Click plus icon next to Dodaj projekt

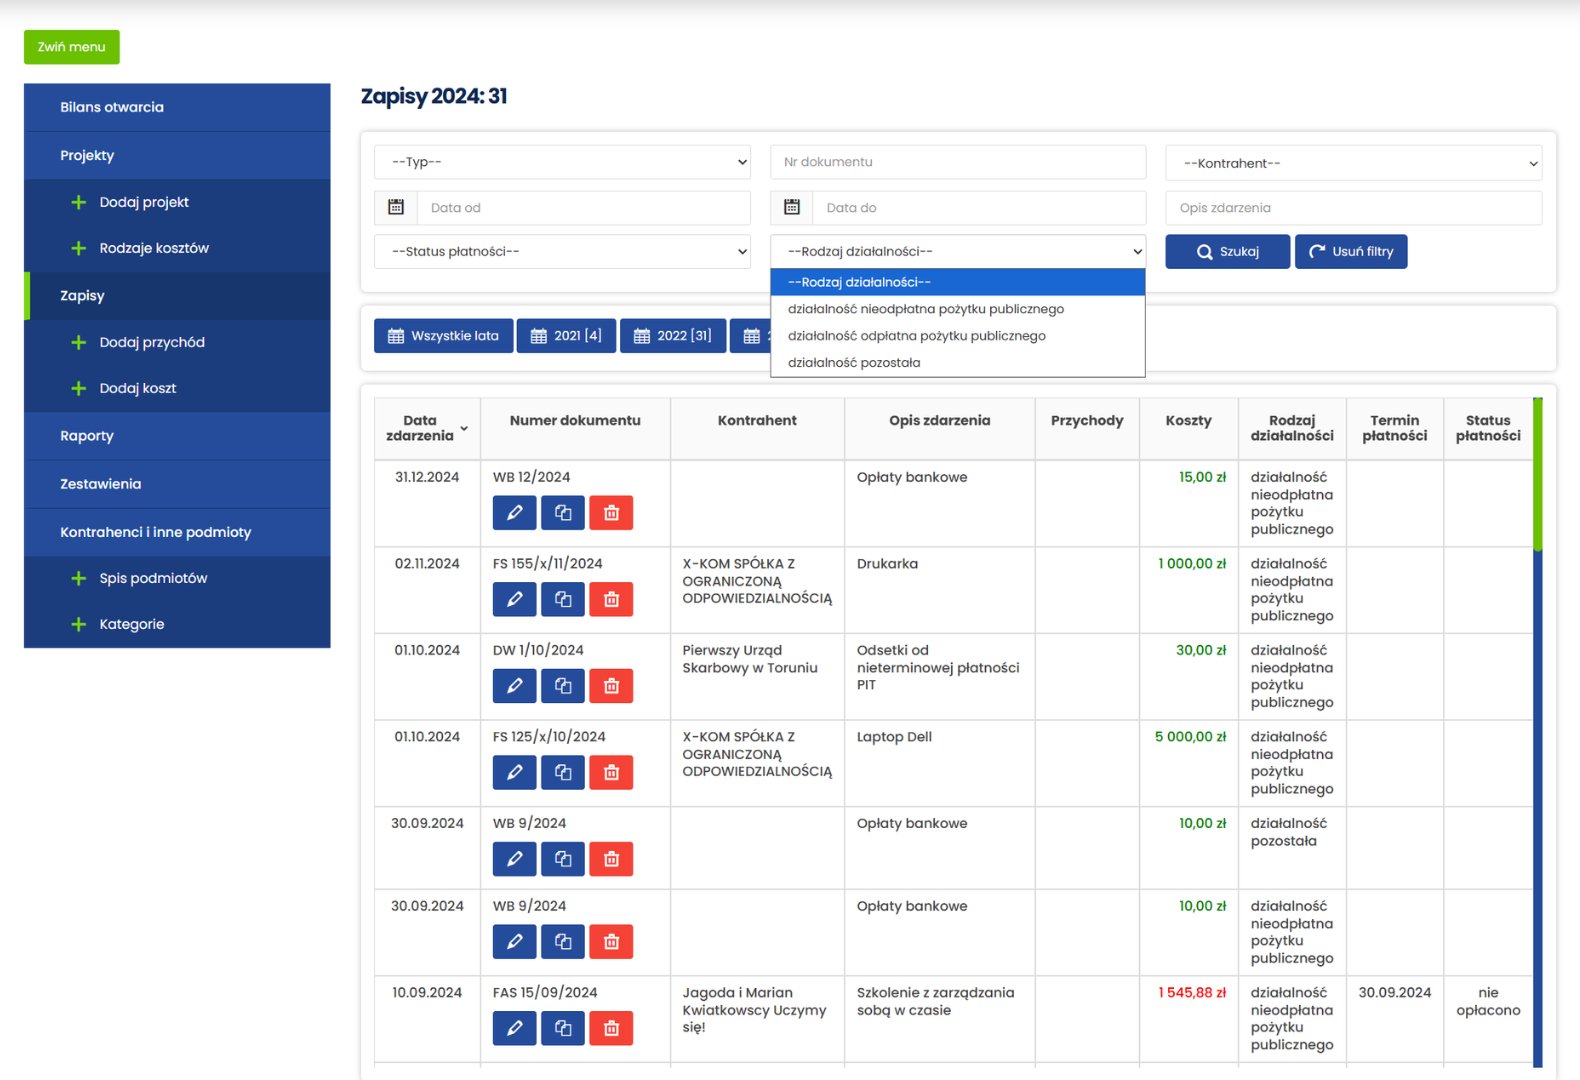[x=79, y=202]
